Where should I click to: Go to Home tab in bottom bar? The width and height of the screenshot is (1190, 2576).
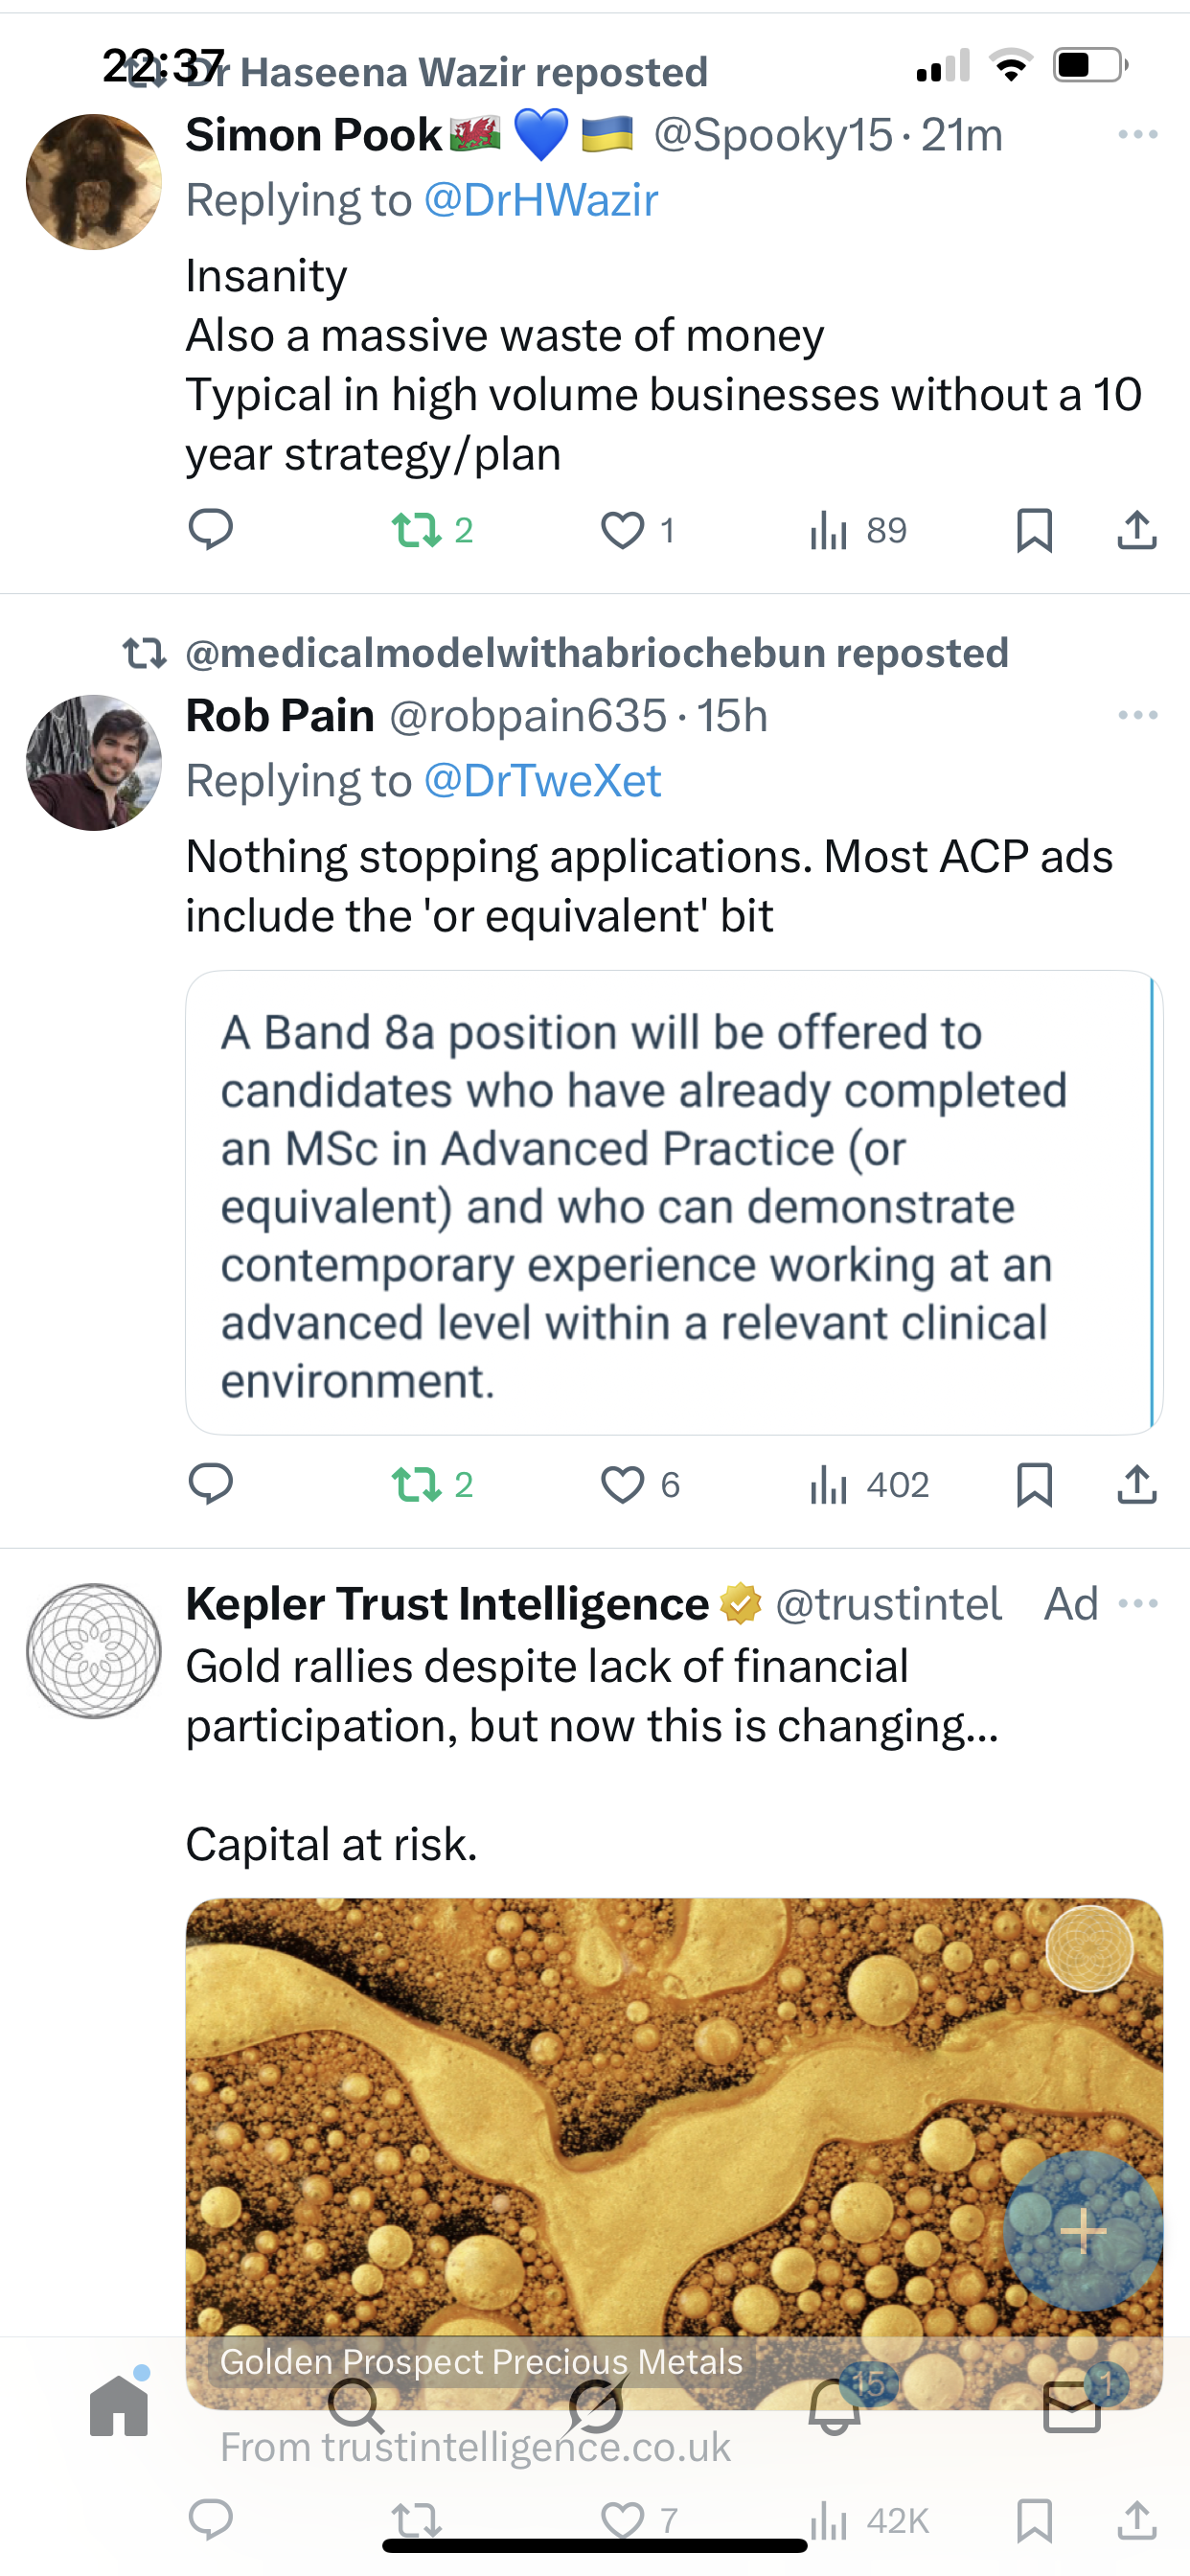point(119,2406)
